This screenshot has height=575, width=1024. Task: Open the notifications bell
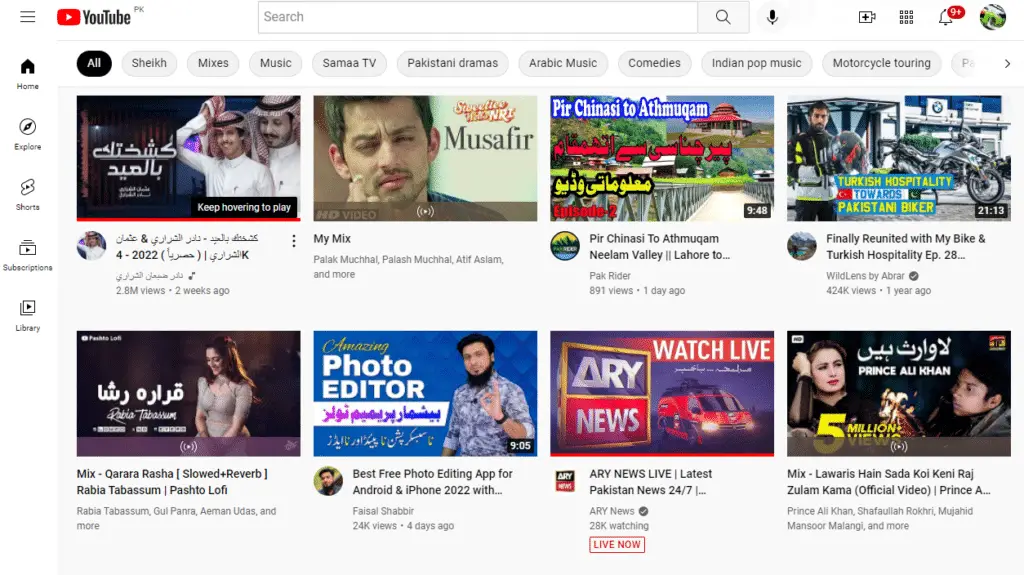(946, 17)
